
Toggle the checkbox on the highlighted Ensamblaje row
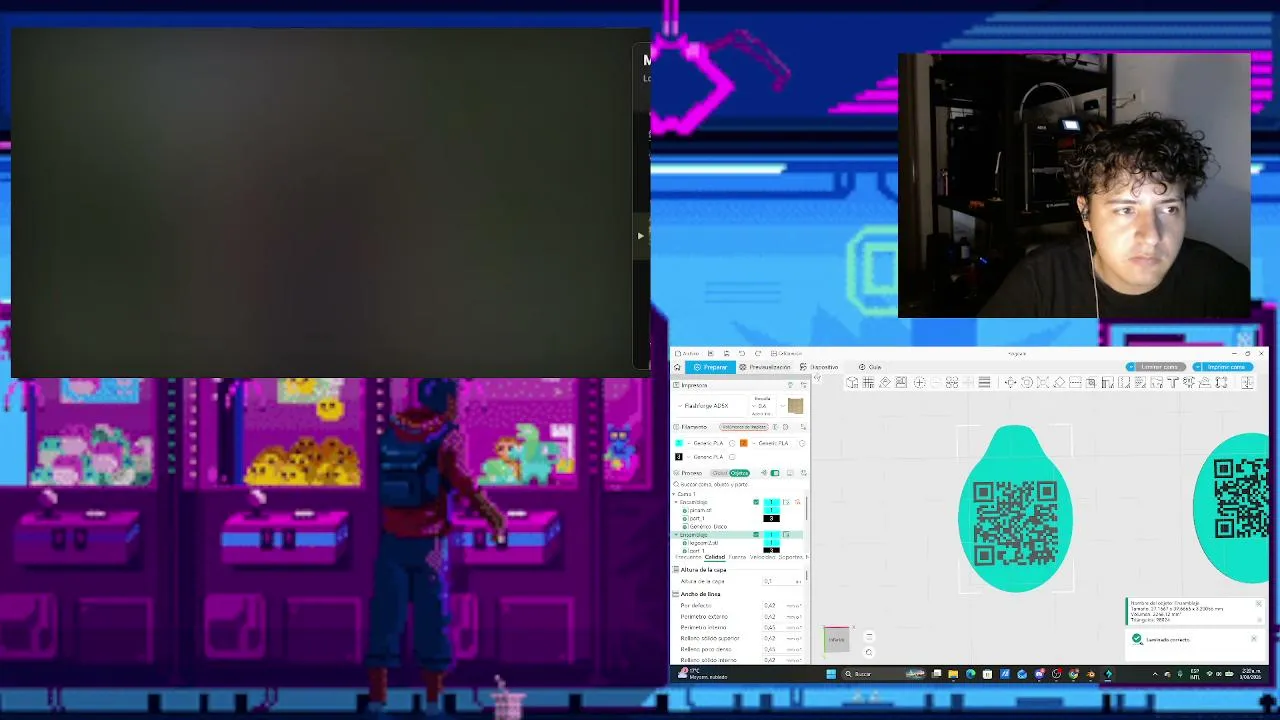pos(756,535)
